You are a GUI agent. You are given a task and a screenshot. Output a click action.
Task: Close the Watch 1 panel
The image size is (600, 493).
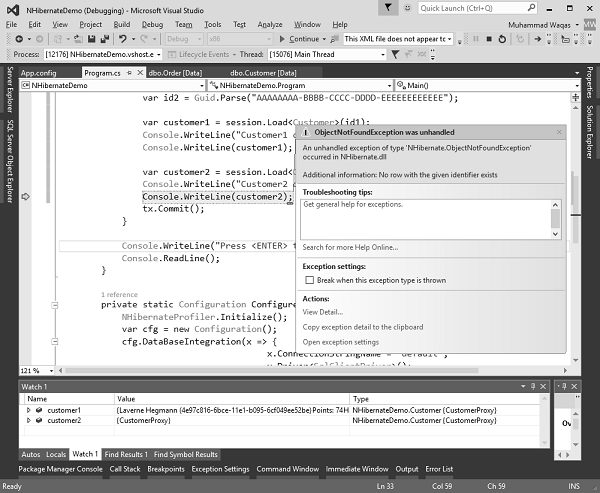click(543, 387)
